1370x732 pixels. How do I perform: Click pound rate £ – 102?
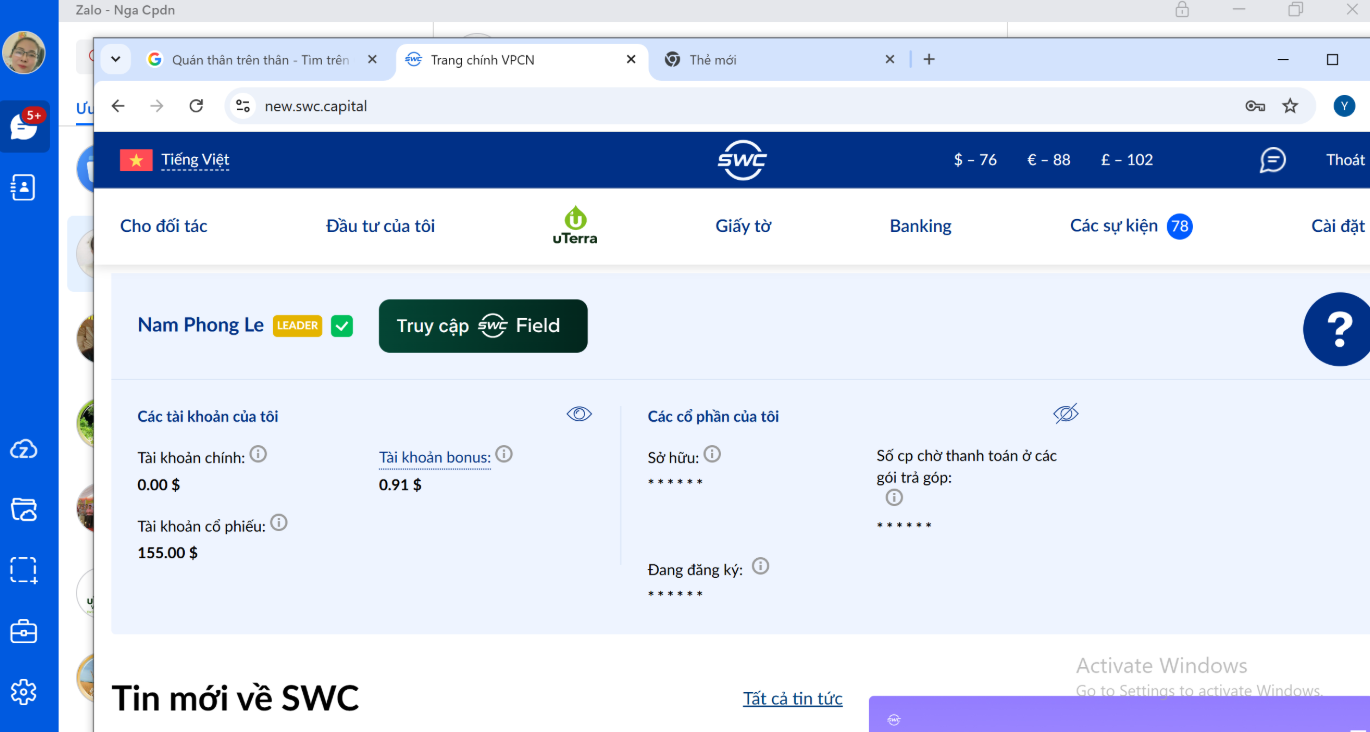(x=1127, y=160)
